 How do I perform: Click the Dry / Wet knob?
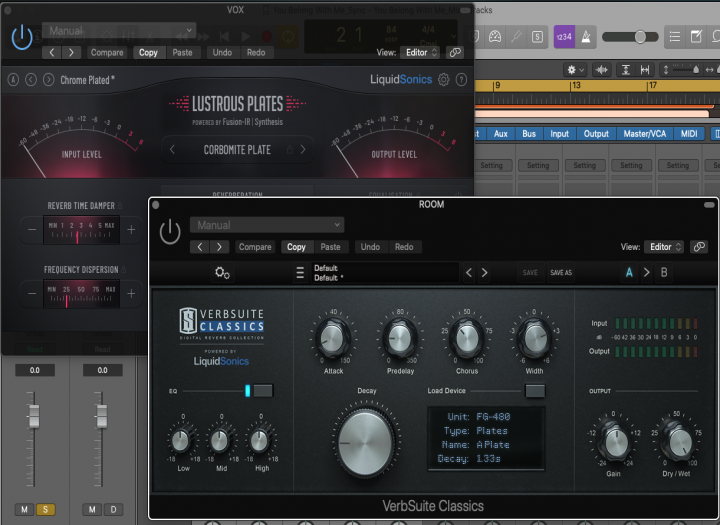tap(680, 443)
